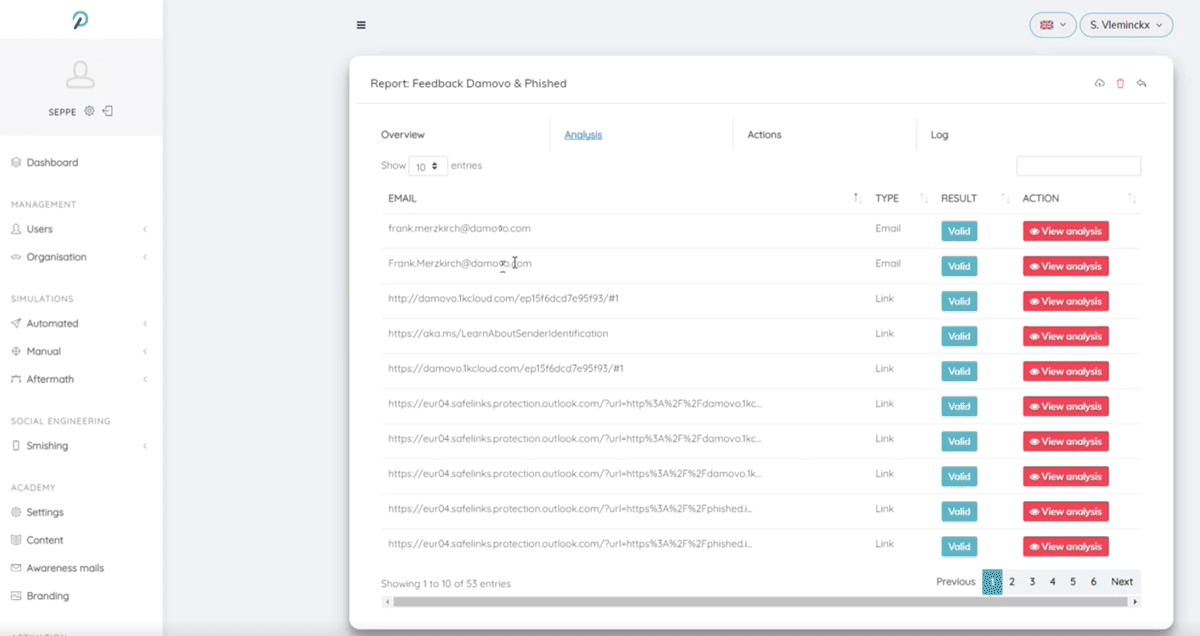Expand the Smishing submenu
Screen dimensions: 1200x636
click(145, 446)
